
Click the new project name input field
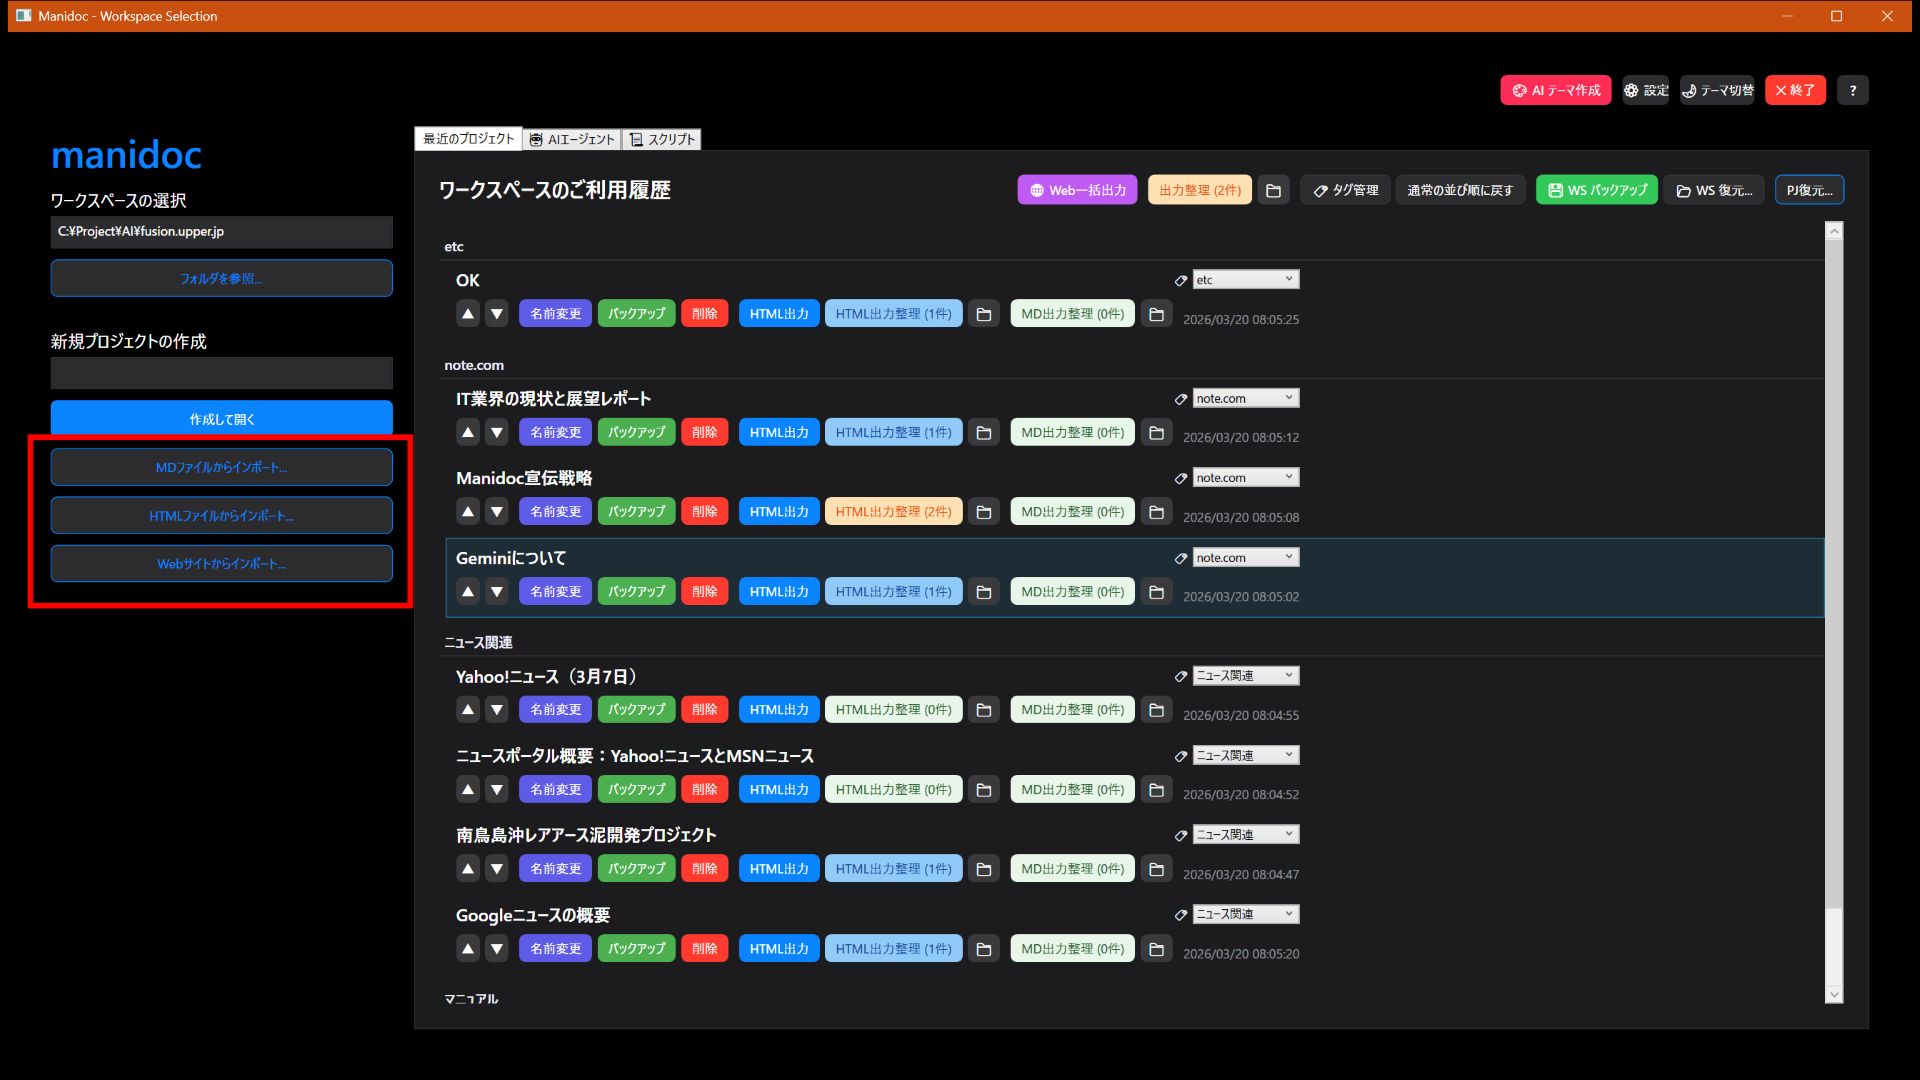click(x=221, y=372)
